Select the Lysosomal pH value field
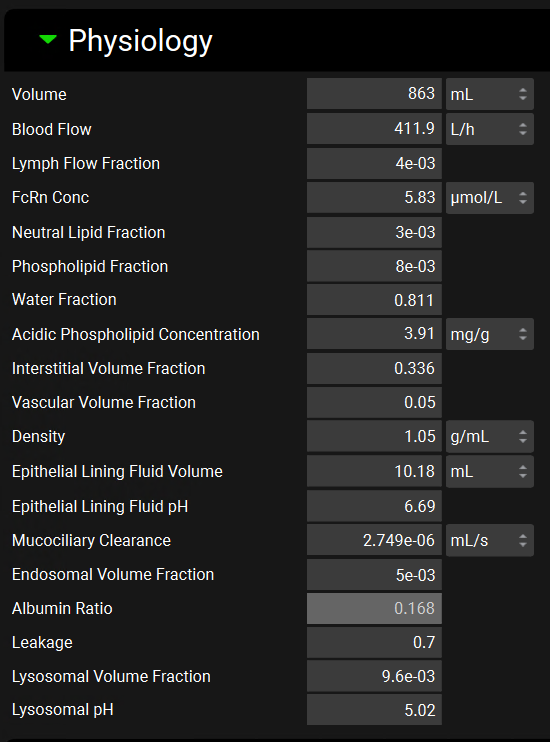The height and width of the screenshot is (742, 550). [374, 709]
